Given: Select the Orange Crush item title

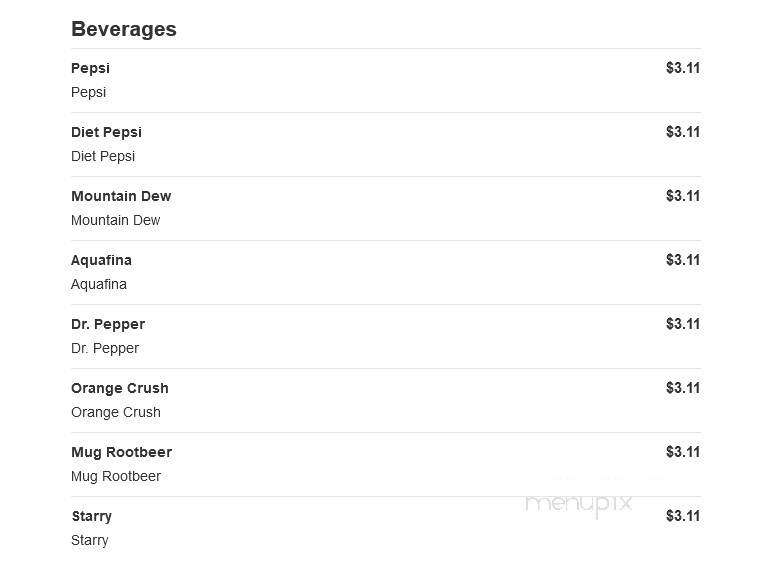Looking at the screenshot, I should (120, 388).
